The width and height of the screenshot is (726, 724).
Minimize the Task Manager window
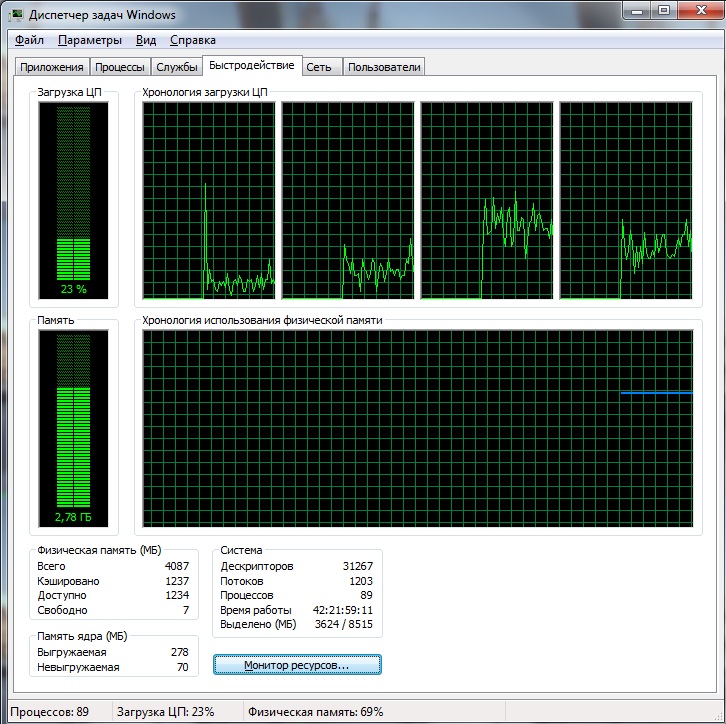point(637,11)
